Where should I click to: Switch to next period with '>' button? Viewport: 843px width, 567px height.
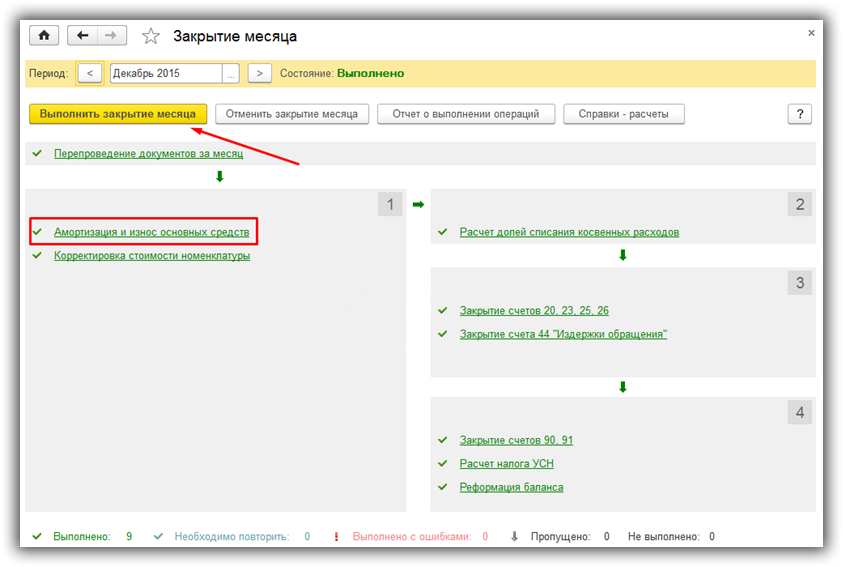click(260, 73)
